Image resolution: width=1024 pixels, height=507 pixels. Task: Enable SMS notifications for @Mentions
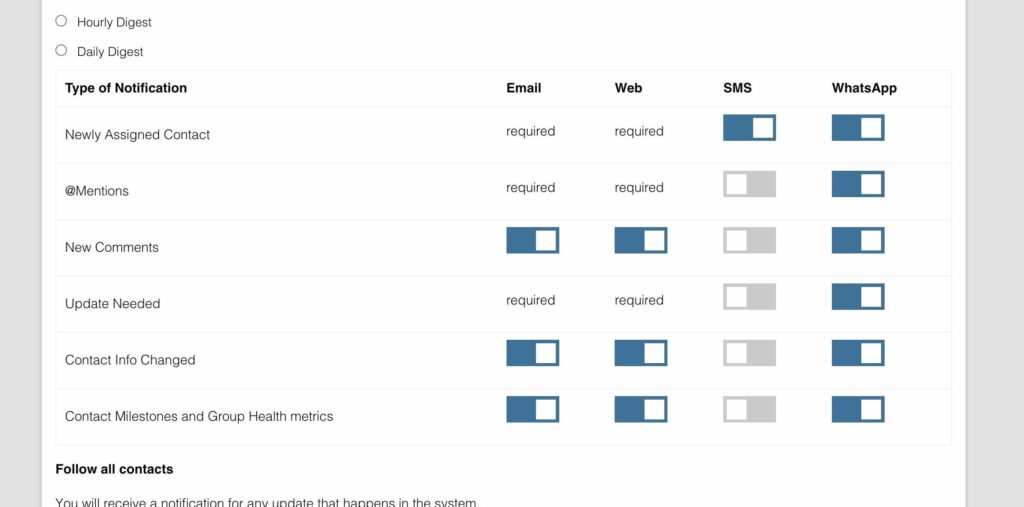[x=749, y=184]
